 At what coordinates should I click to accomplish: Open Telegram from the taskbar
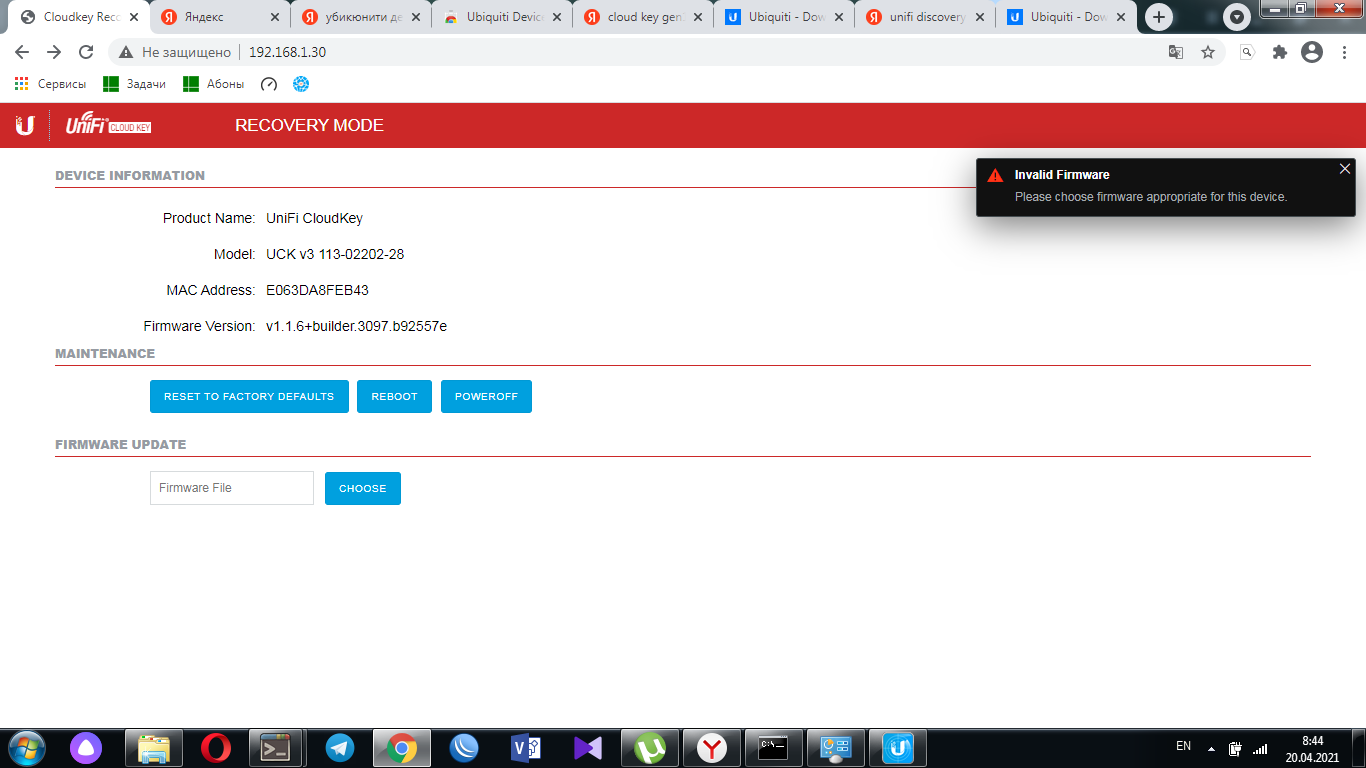(340, 747)
